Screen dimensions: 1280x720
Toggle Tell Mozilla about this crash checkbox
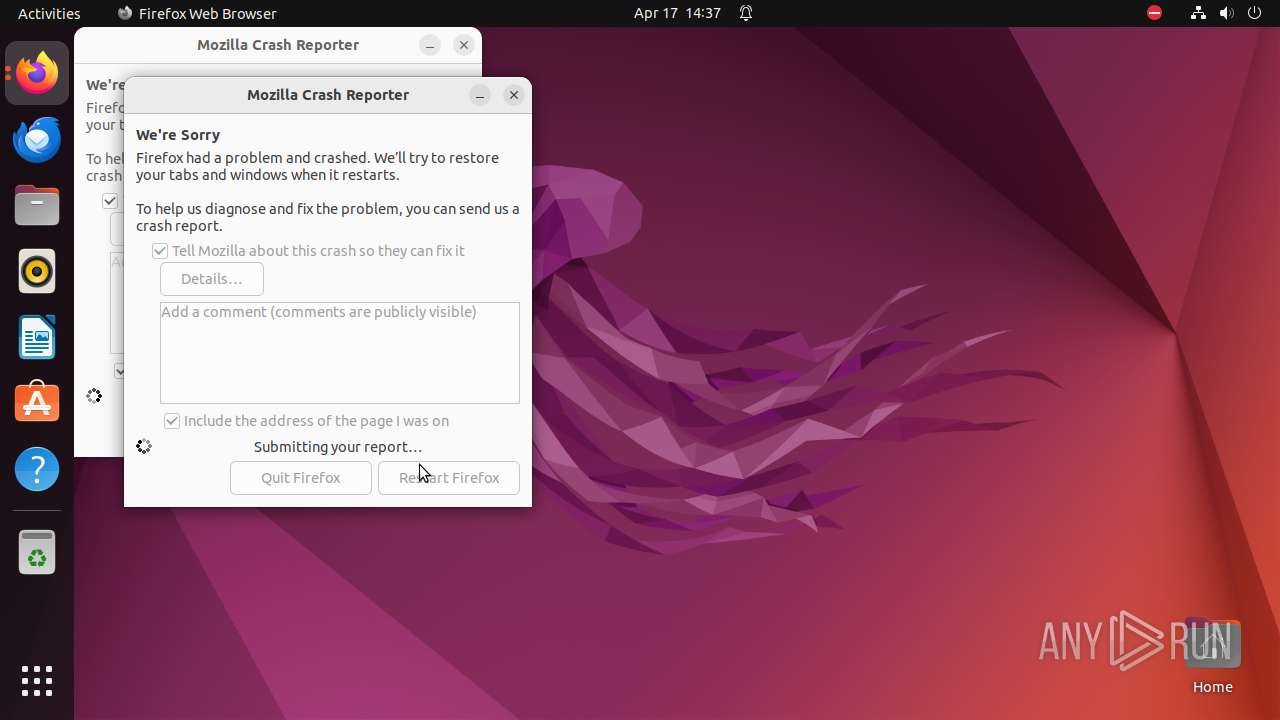pyautogui.click(x=160, y=251)
